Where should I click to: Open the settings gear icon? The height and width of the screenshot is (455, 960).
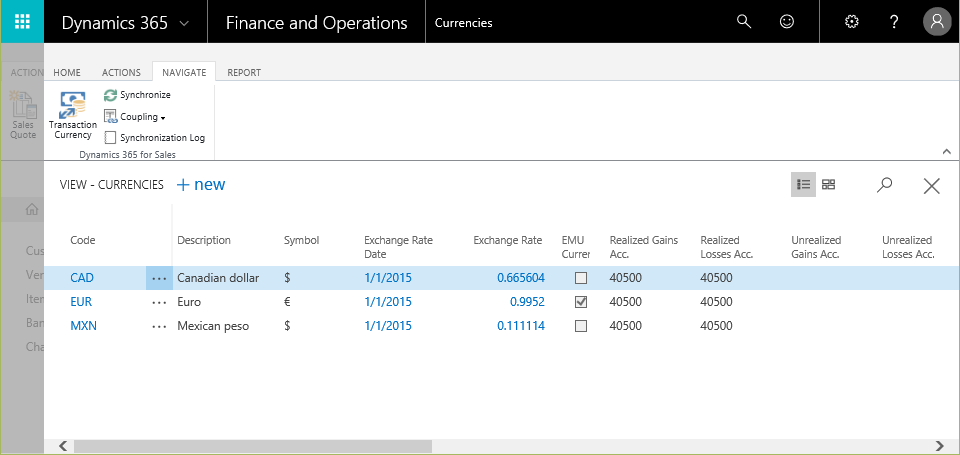(x=851, y=22)
